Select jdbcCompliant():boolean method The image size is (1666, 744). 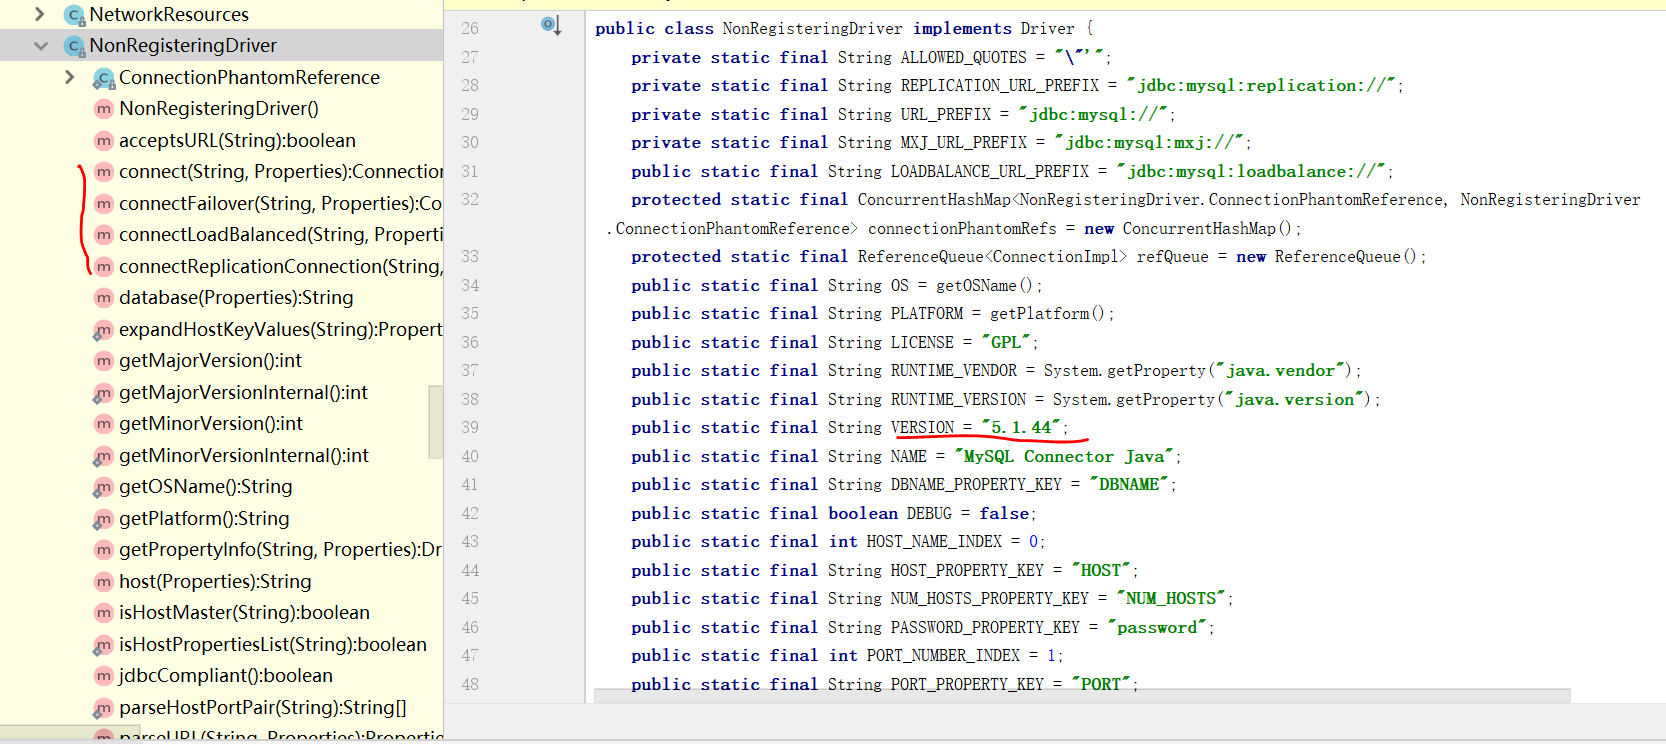226,675
